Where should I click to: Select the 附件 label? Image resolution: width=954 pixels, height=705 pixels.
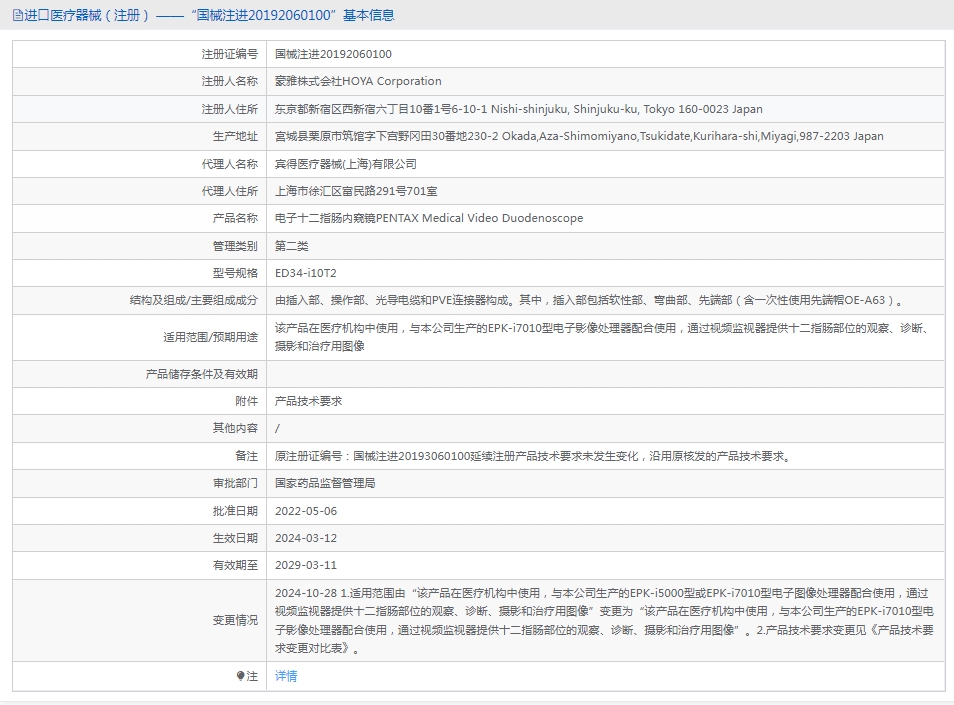(246, 401)
